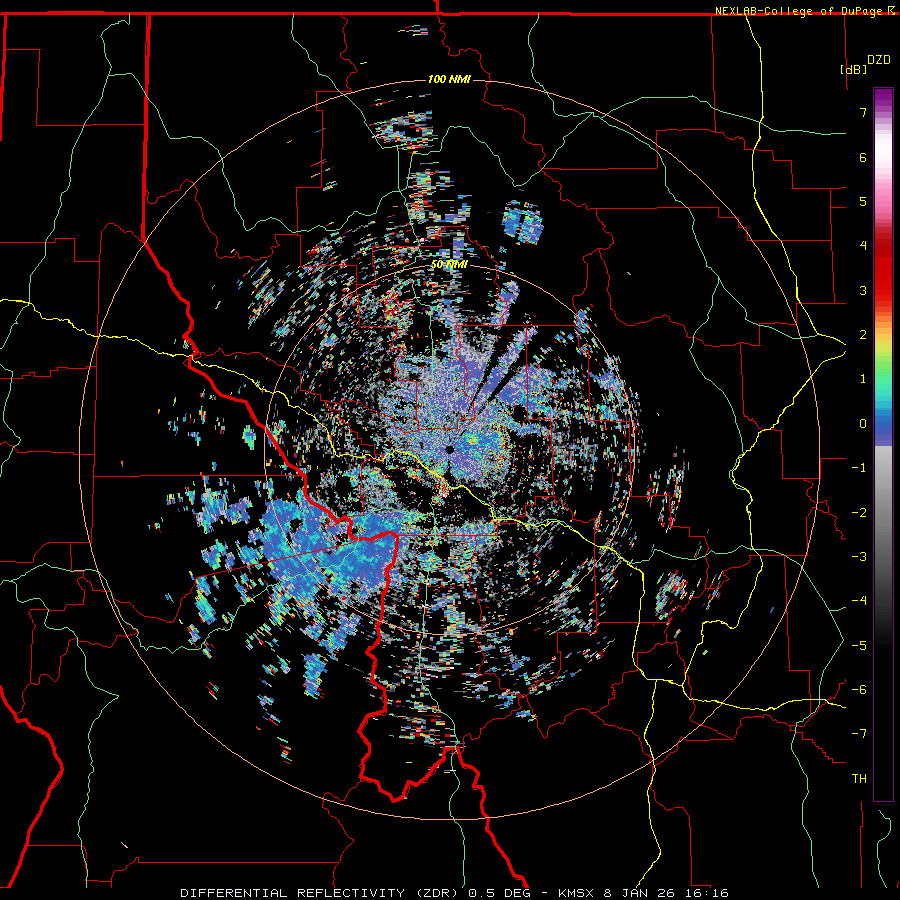The width and height of the screenshot is (900, 900).
Task: Click the TH label below the scale
Action: (x=859, y=779)
